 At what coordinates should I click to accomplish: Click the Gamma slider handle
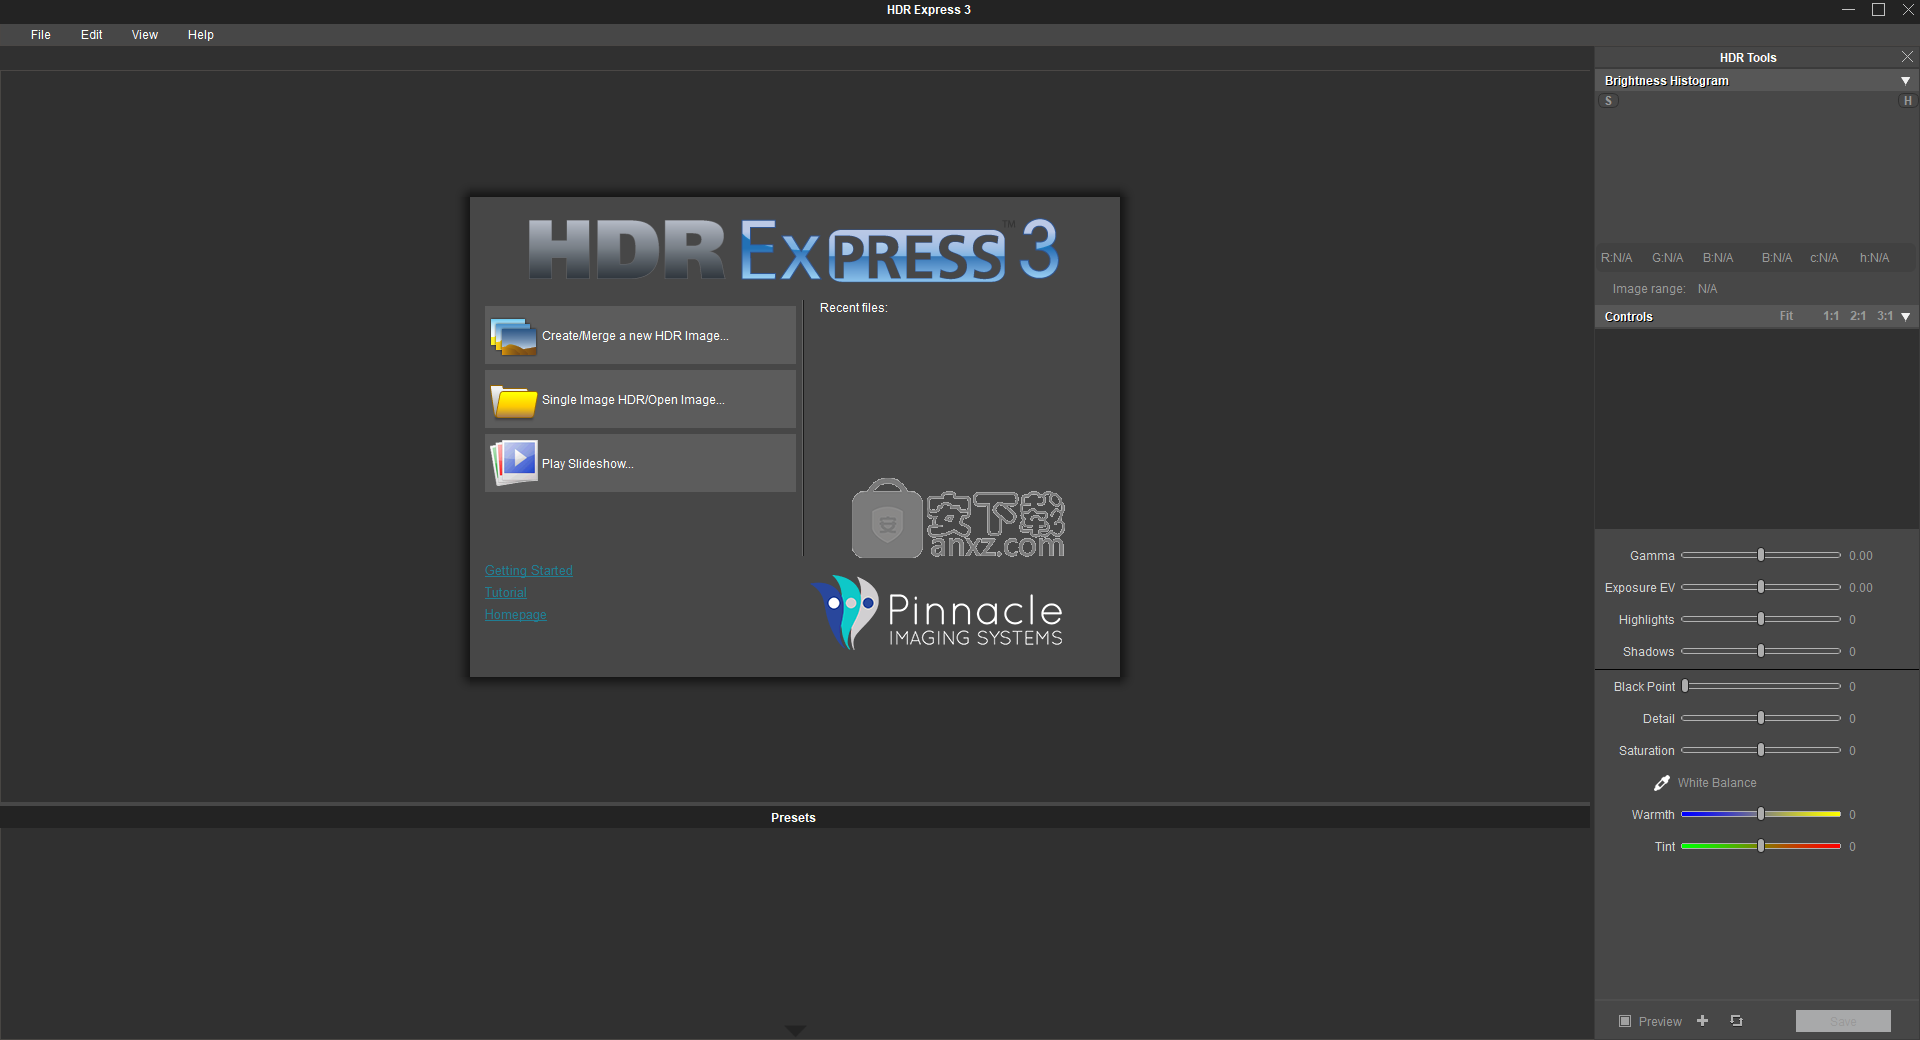(1761, 555)
